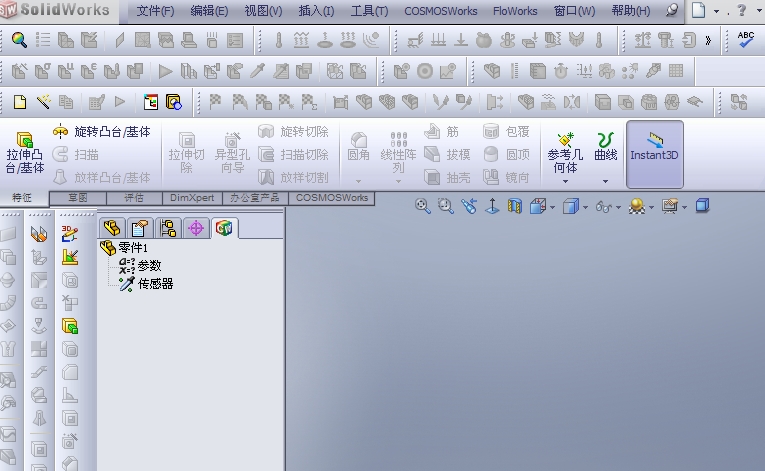The image size is (765, 471).
Task: Click the Previous View icon
Action: tap(469, 206)
